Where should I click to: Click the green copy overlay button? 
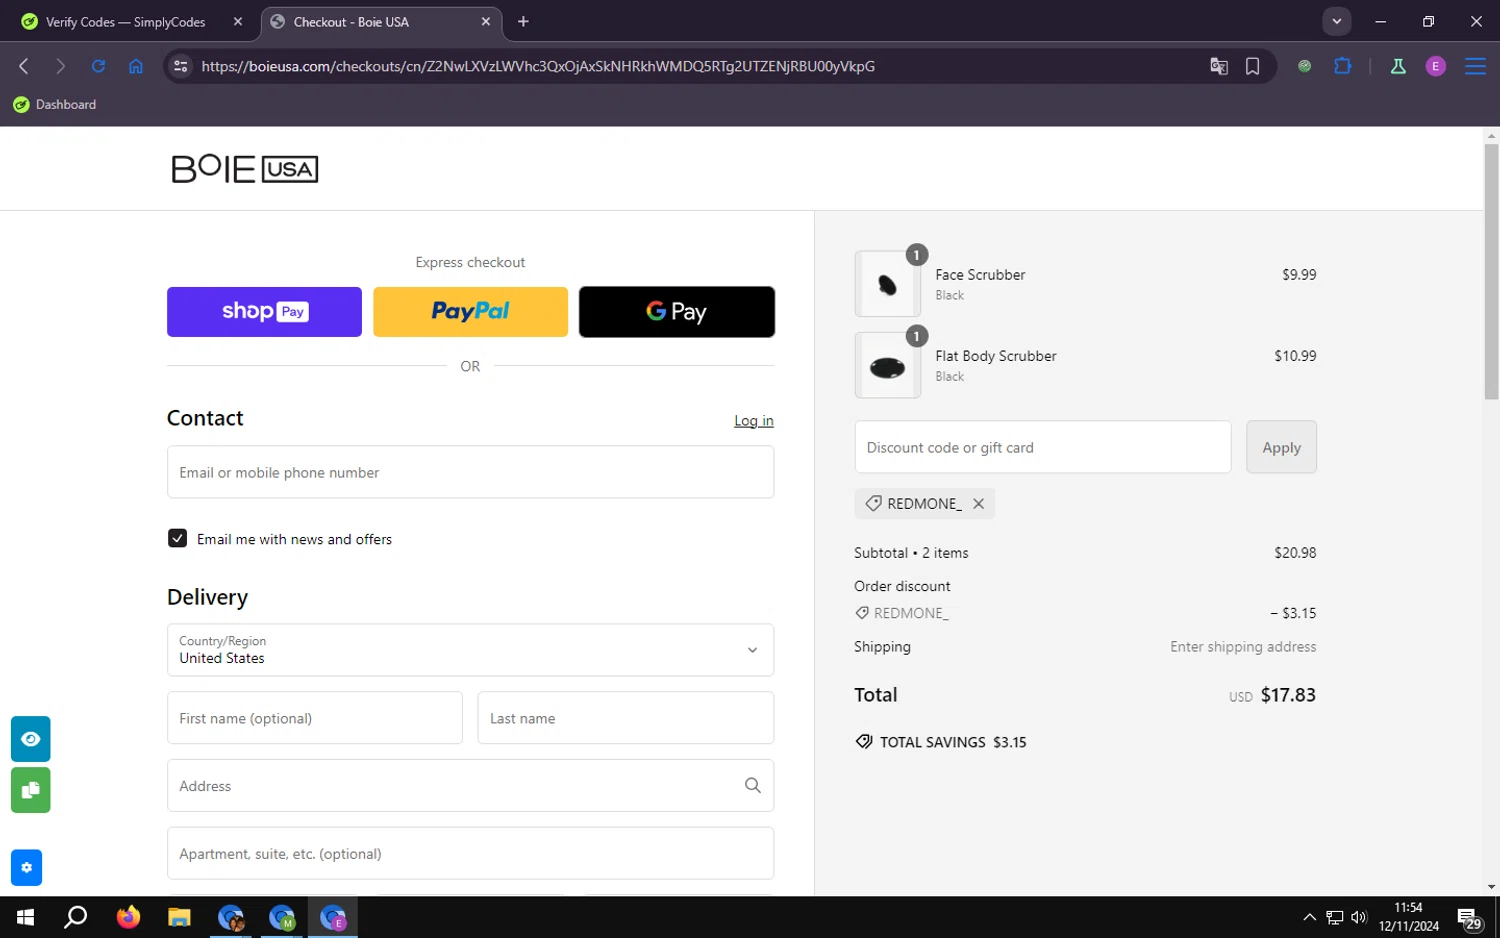tap(31, 790)
